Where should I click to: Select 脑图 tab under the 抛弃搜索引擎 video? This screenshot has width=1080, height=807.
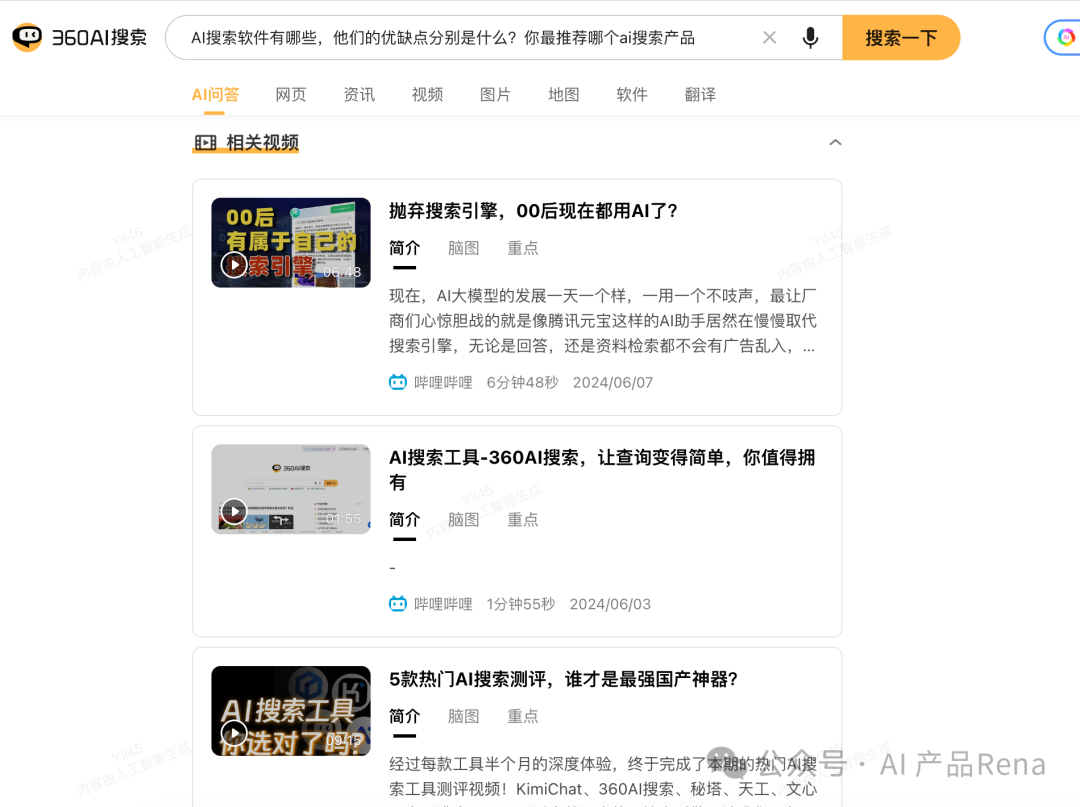[463, 248]
